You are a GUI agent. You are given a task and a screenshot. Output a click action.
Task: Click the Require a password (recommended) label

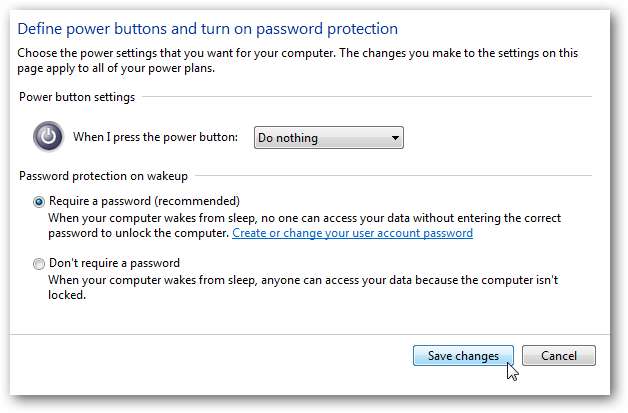click(144, 201)
